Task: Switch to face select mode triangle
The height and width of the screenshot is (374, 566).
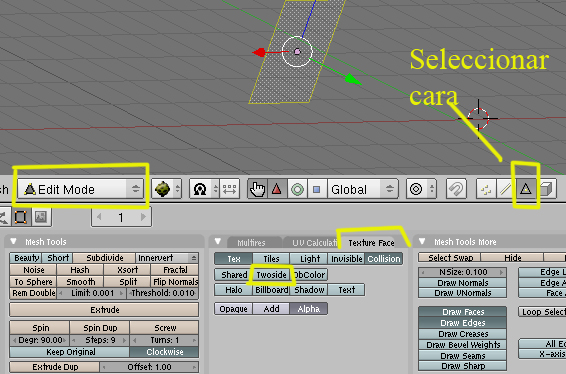Action: click(x=526, y=189)
